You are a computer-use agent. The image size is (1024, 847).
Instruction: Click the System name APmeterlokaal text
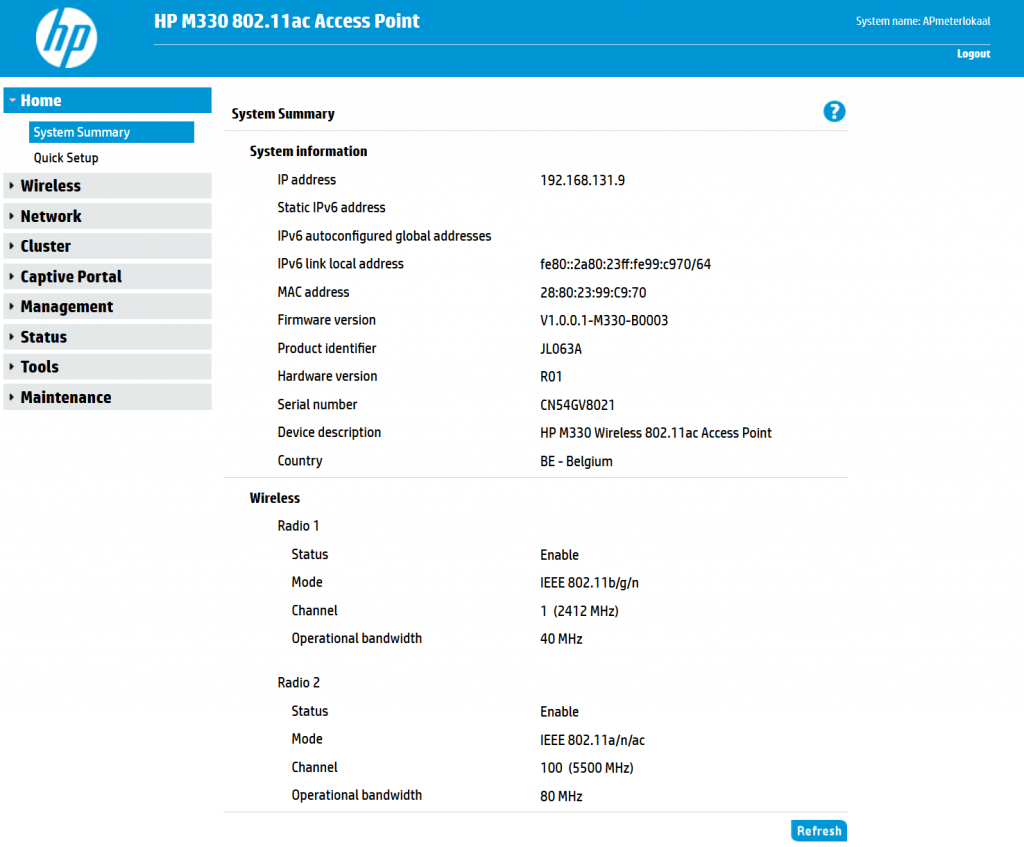coord(923,21)
